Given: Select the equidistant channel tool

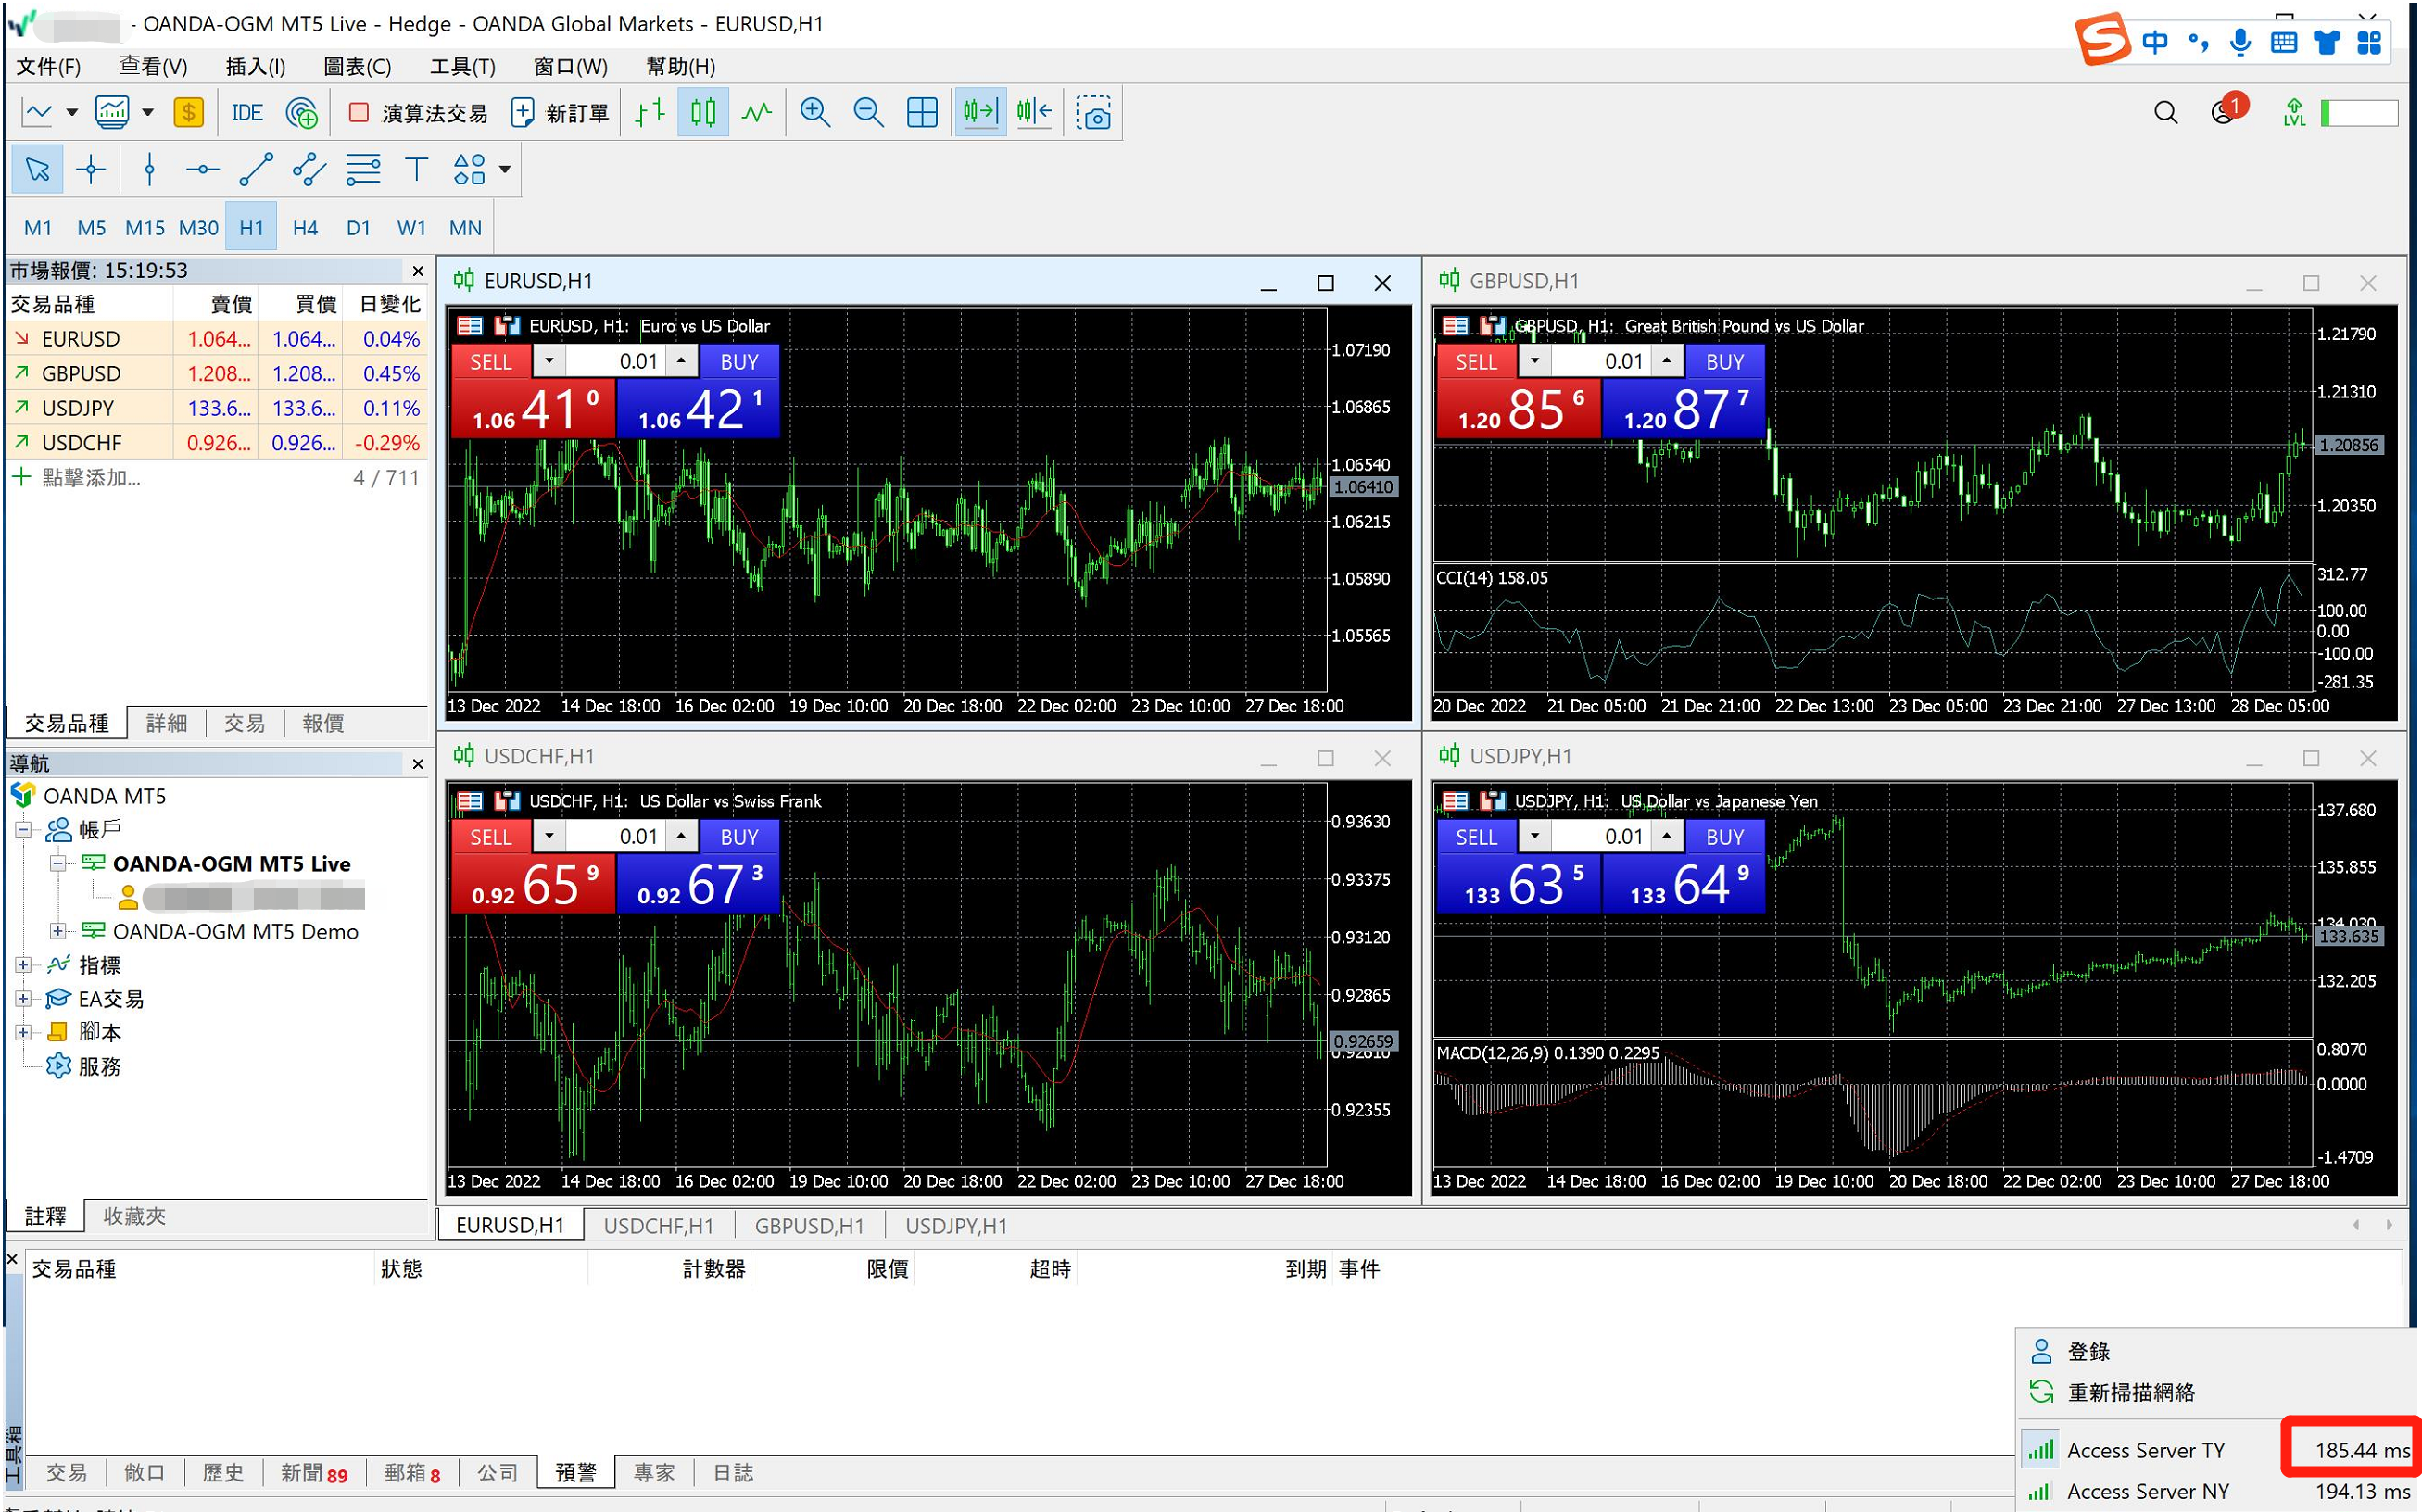Looking at the screenshot, I should tap(309, 169).
